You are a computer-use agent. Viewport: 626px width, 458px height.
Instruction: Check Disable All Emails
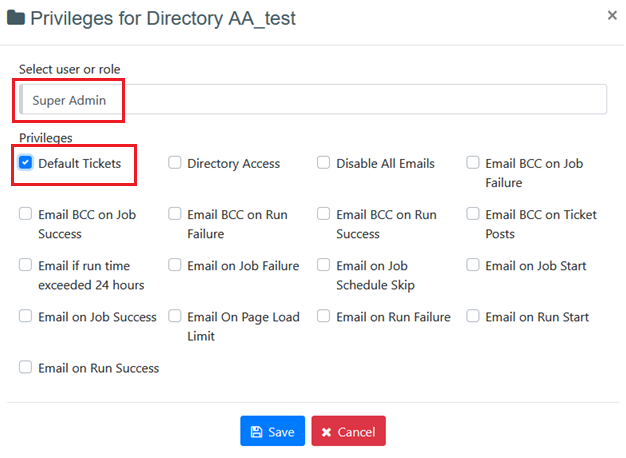click(x=324, y=163)
